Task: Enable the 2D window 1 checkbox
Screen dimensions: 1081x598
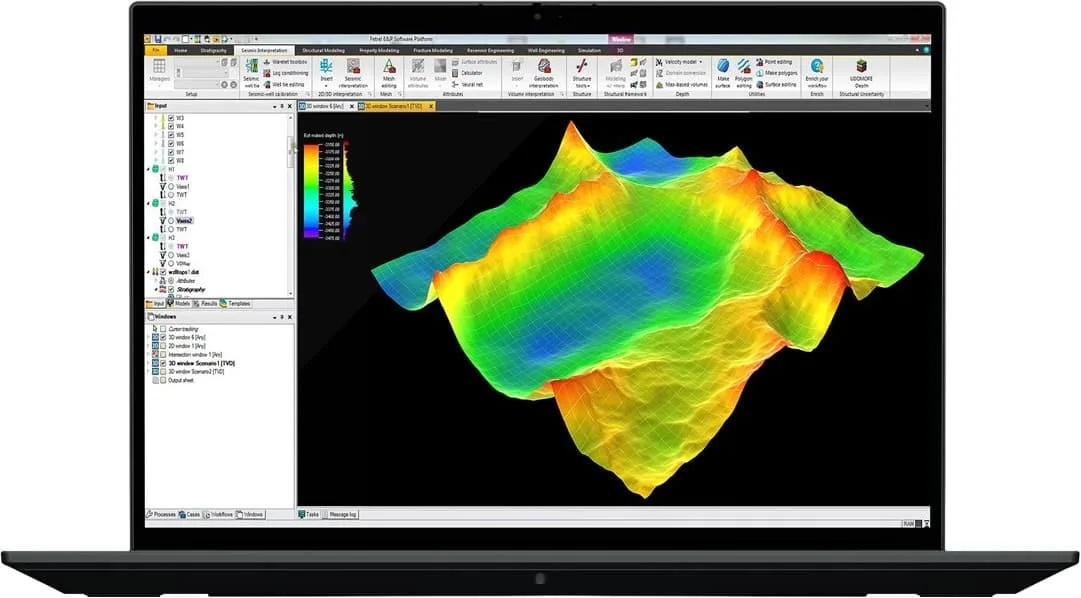Action: pos(163,346)
